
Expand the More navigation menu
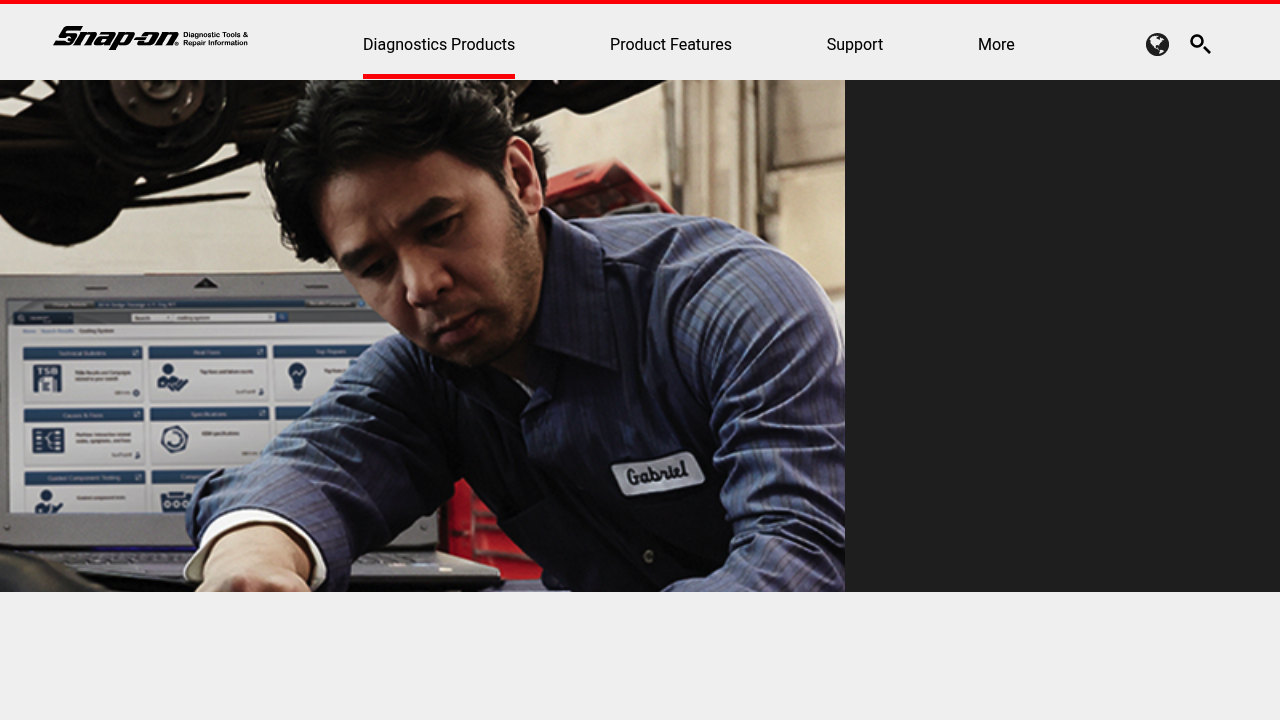pyautogui.click(x=996, y=44)
